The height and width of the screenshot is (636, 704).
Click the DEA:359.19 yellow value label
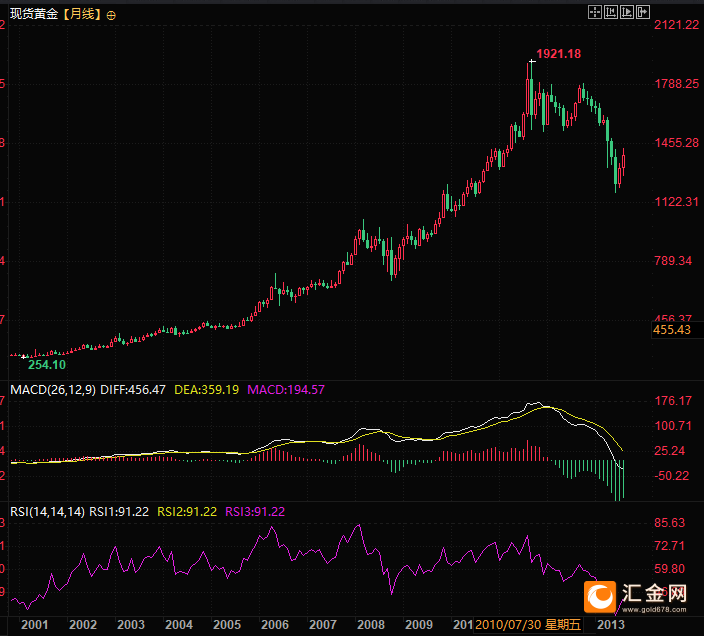(206, 389)
